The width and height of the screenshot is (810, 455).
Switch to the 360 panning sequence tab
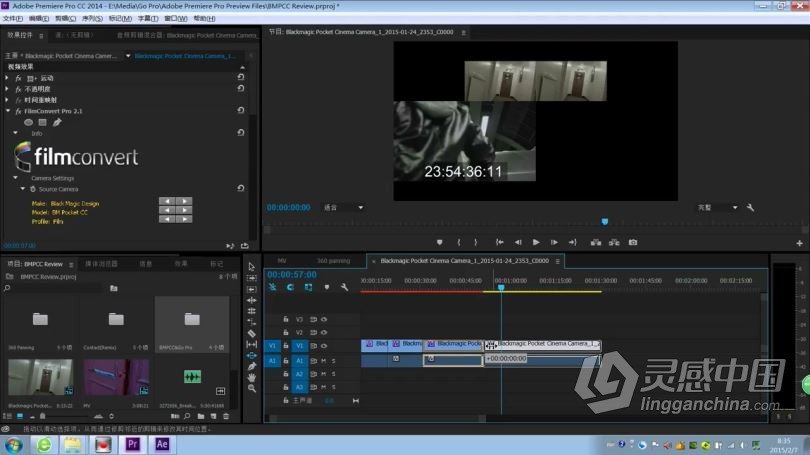pyautogui.click(x=333, y=261)
